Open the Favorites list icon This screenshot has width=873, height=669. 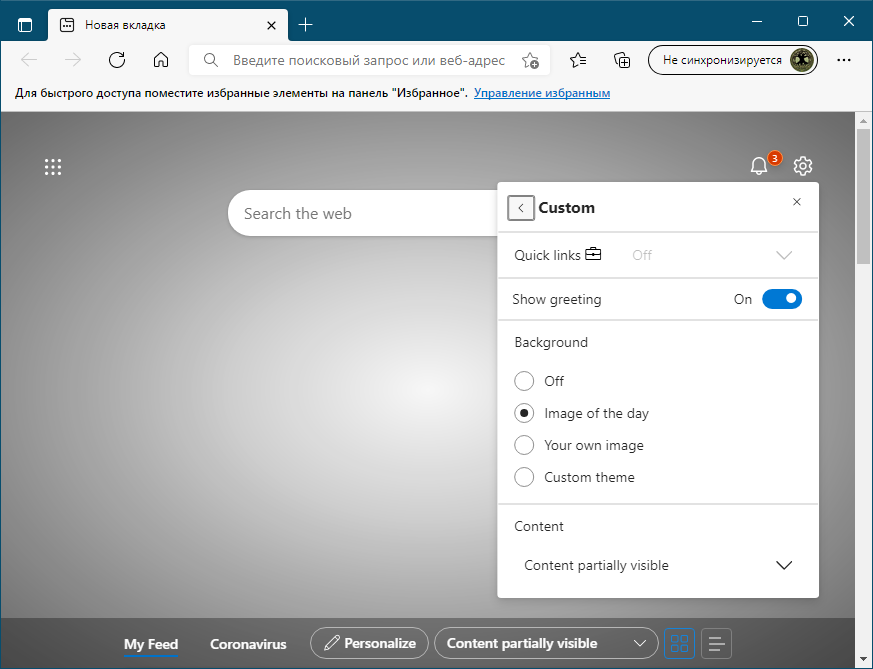578,60
